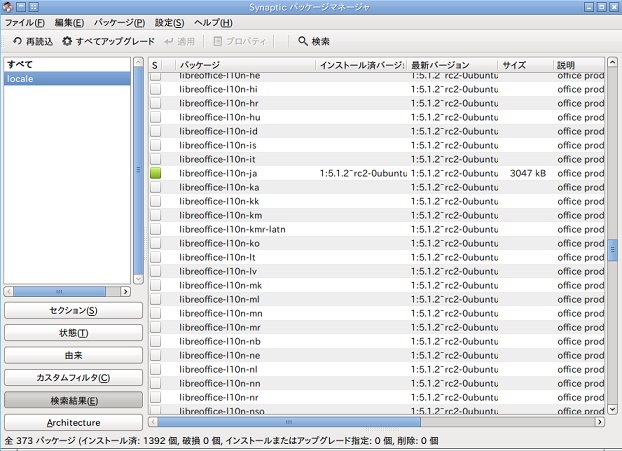Click the Properties (プロパティ) toolbar icon
Image resolution: width=622 pixels, height=451 pixels.
click(x=217, y=41)
